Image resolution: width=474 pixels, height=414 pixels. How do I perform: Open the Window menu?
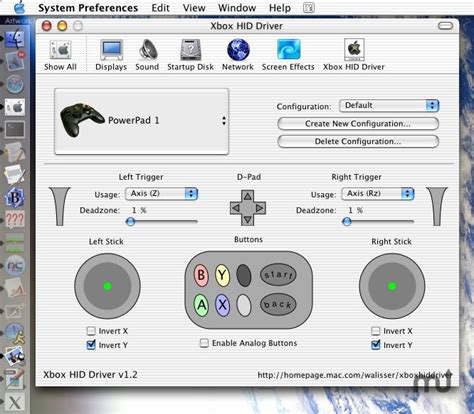237,8
